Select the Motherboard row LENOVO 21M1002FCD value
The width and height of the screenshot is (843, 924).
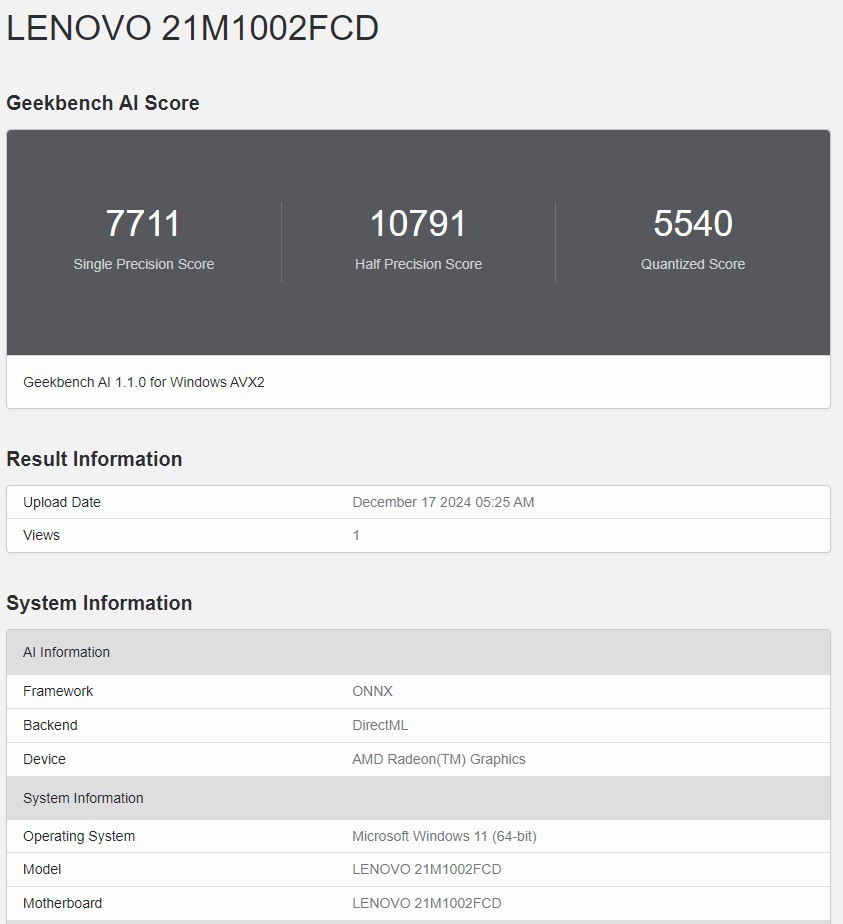click(426, 903)
